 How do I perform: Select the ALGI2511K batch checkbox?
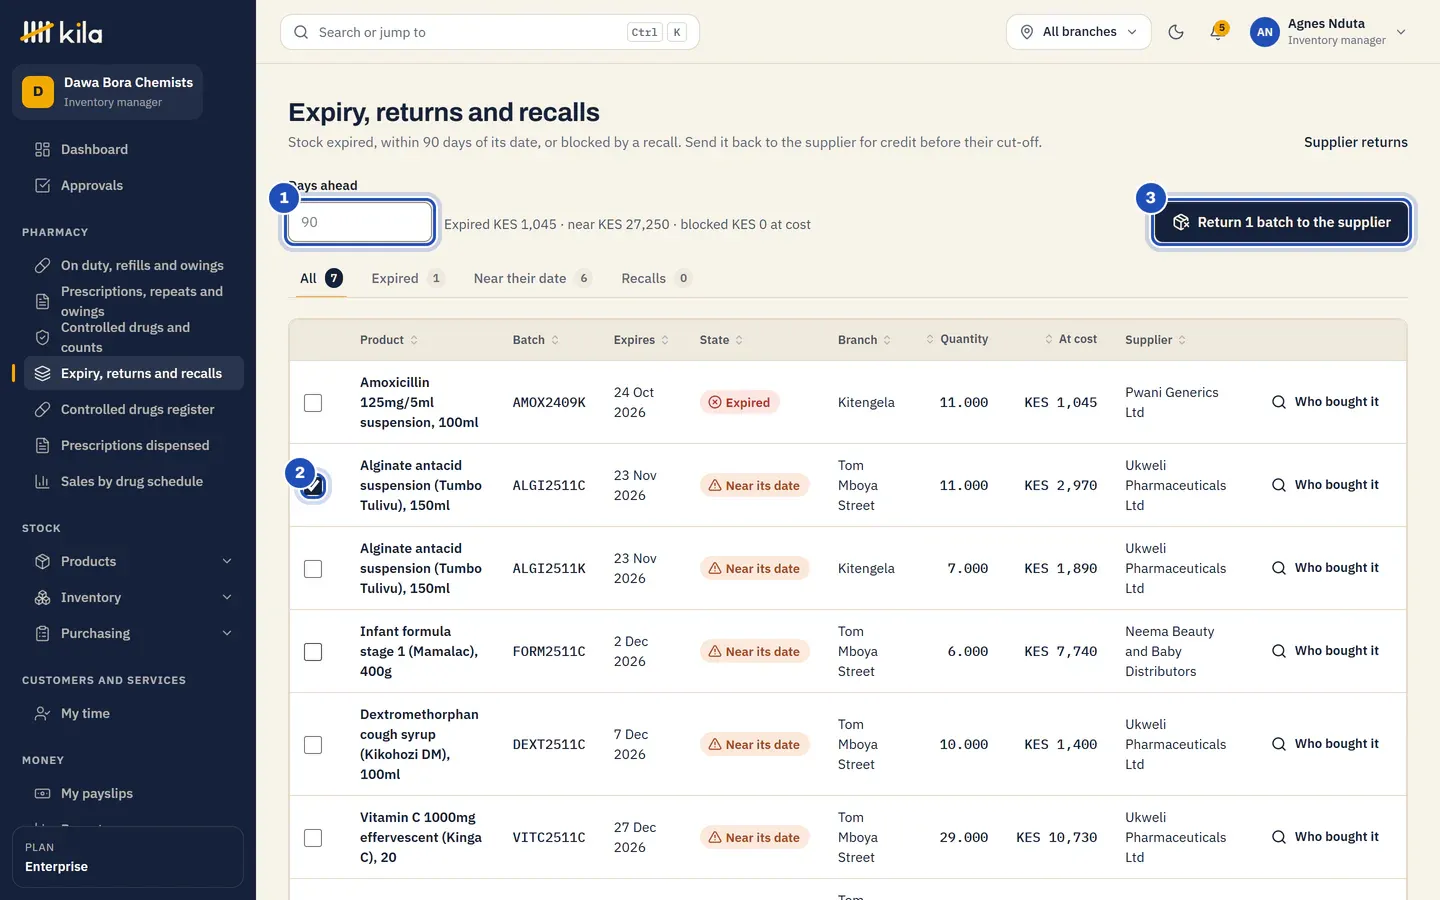(313, 569)
